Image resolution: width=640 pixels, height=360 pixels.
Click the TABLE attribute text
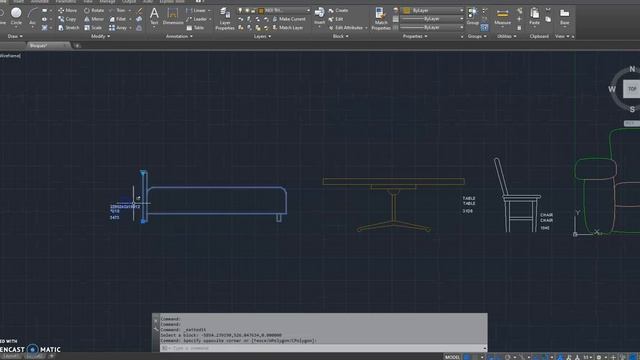(x=469, y=201)
